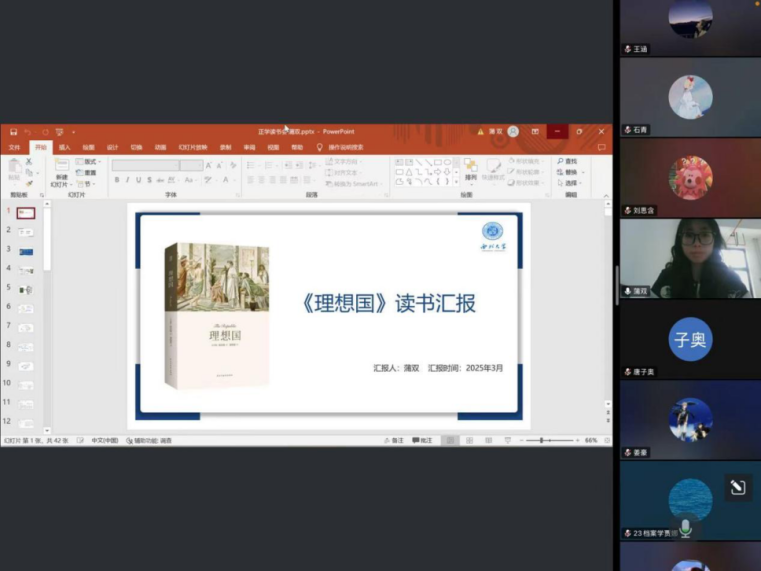Expand the Select (选择) dropdown
The image size is (761, 571).
[571, 183]
